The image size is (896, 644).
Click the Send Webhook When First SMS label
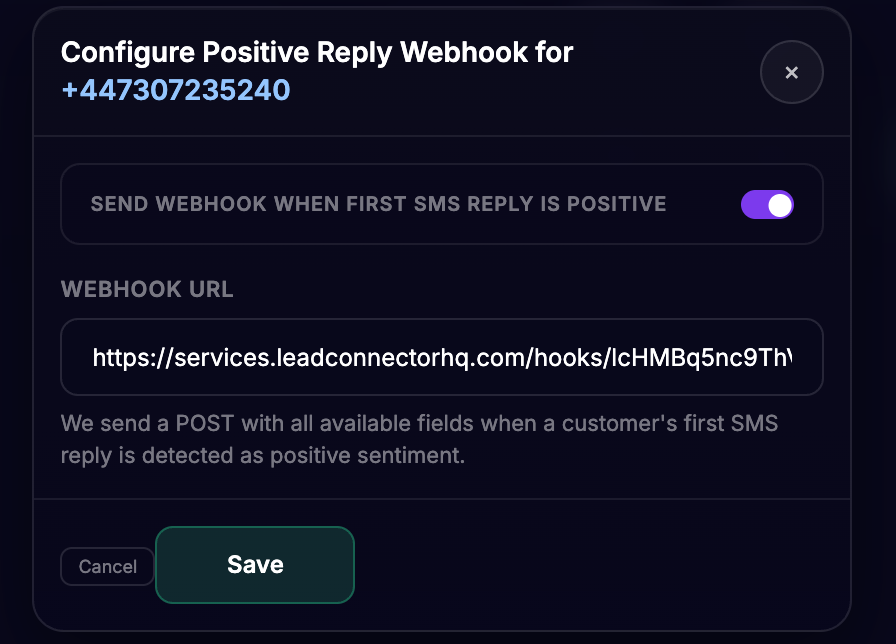(378, 204)
